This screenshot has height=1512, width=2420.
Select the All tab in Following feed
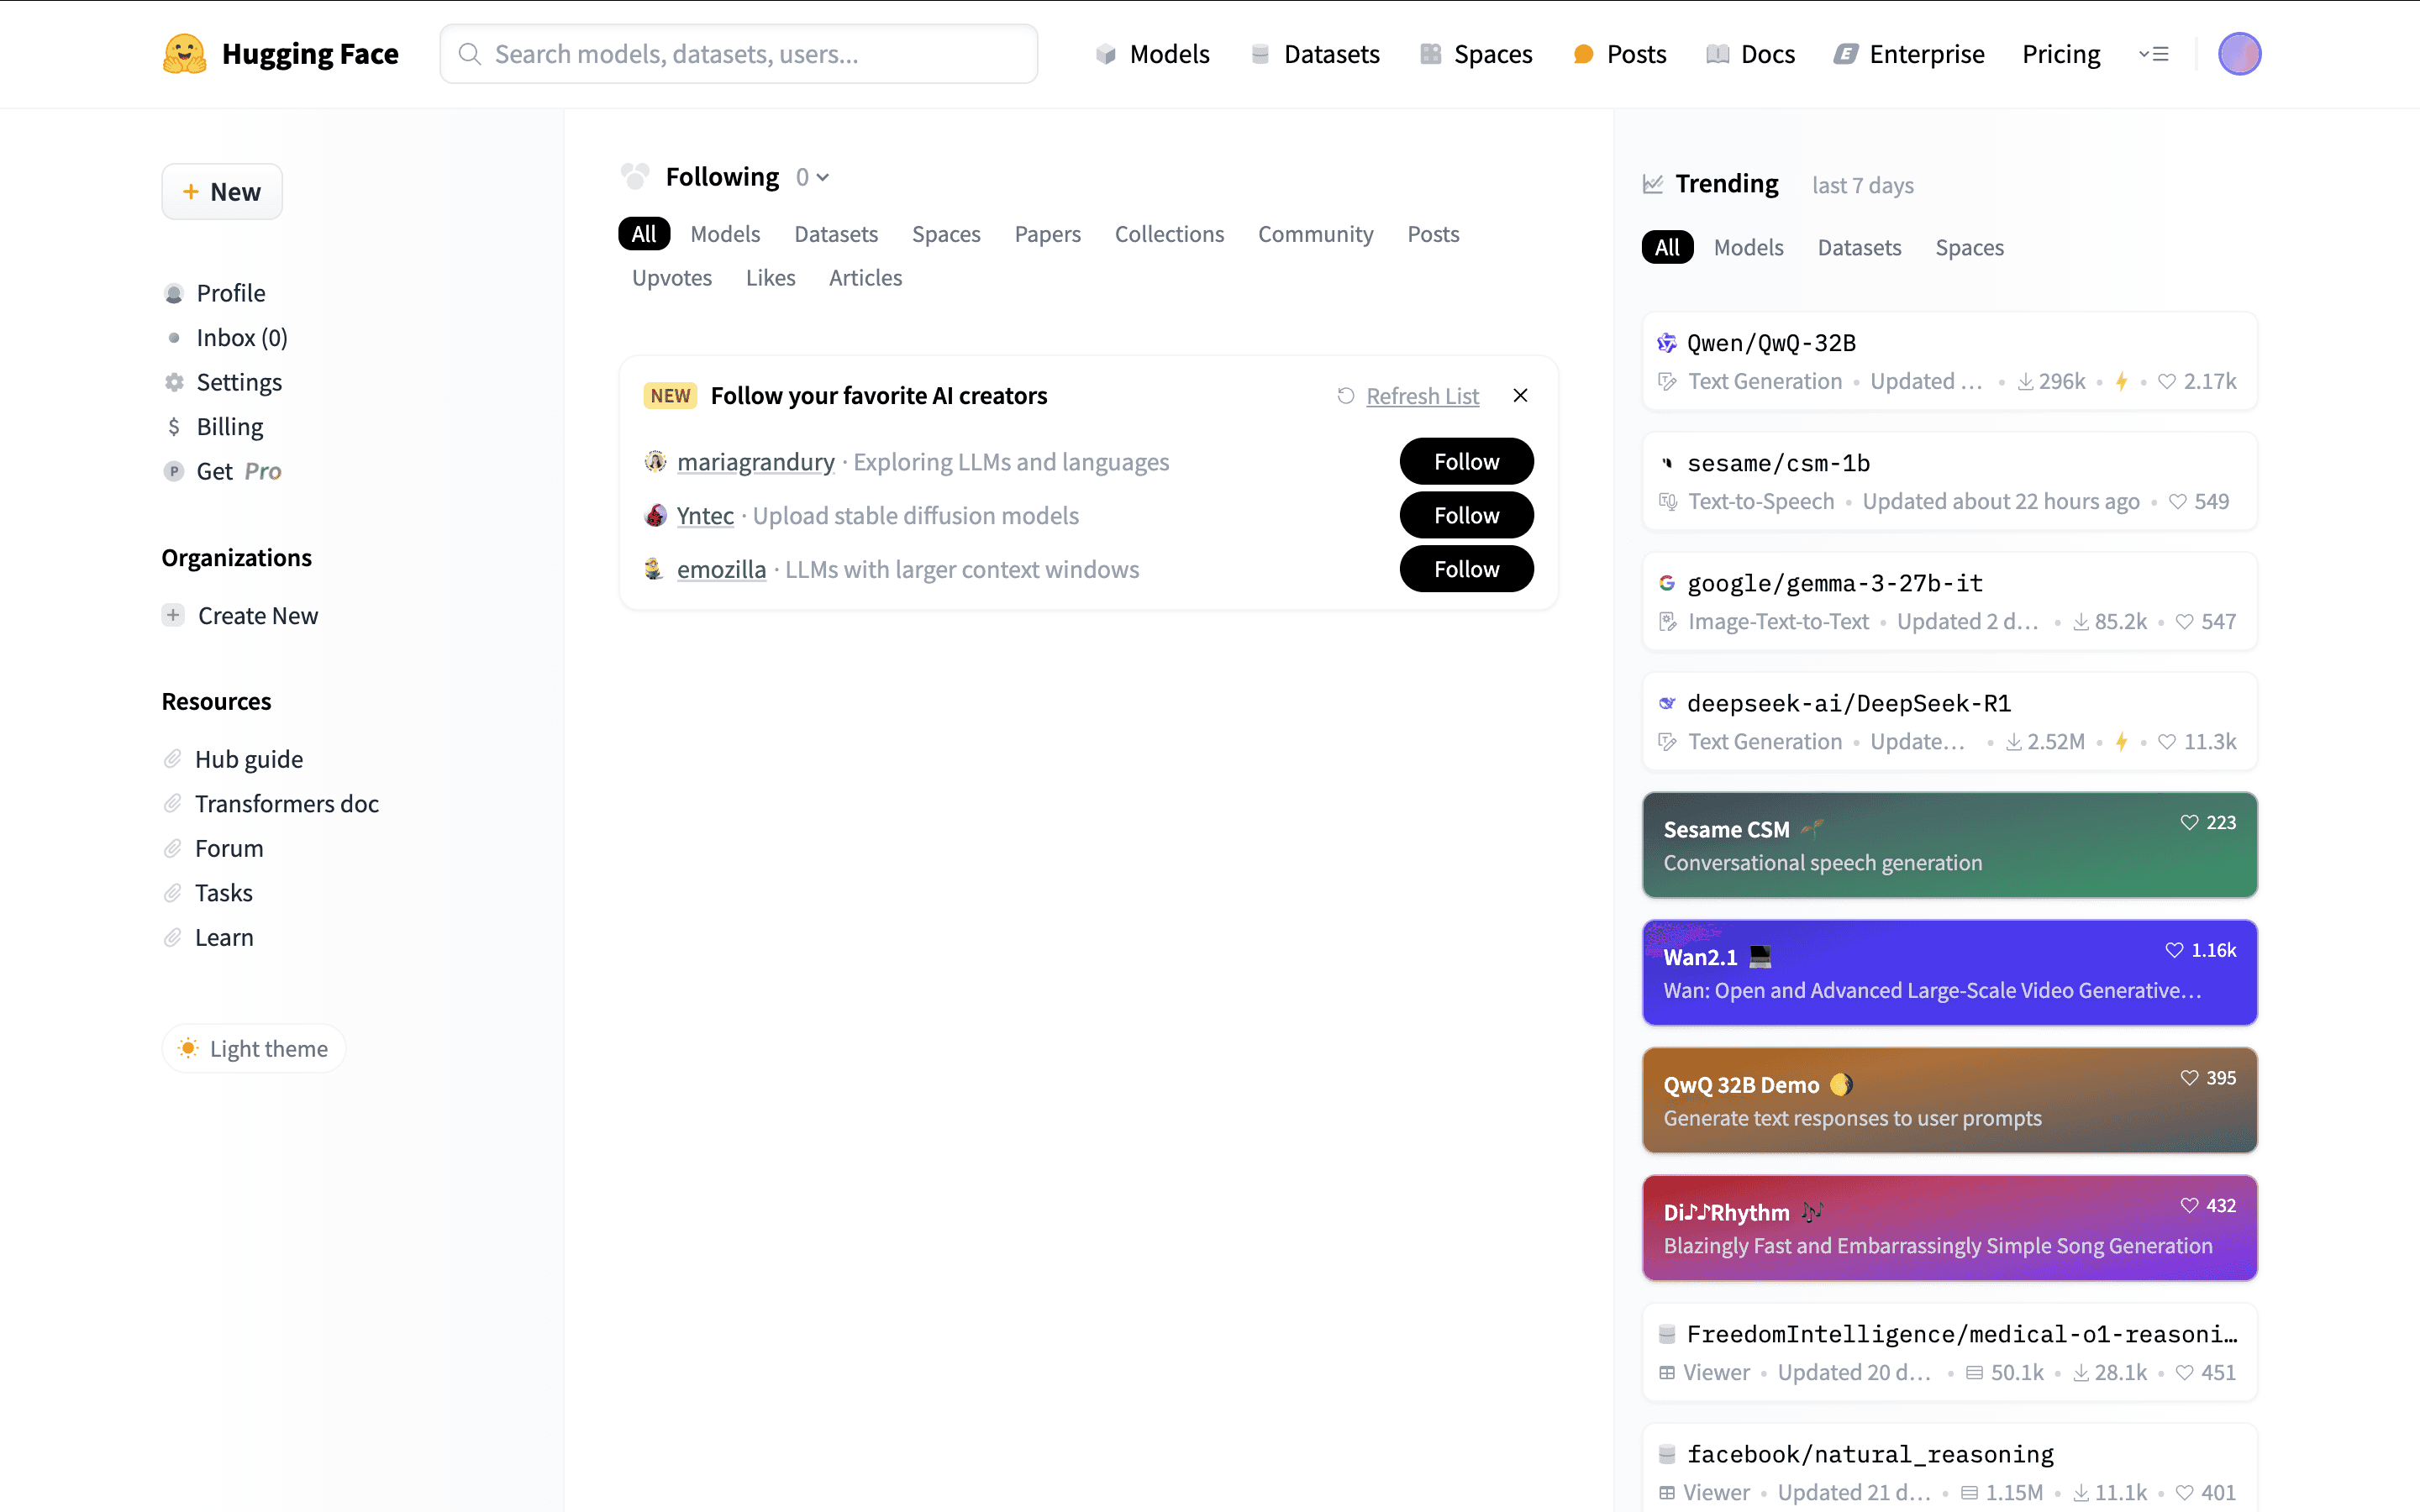click(x=644, y=234)
